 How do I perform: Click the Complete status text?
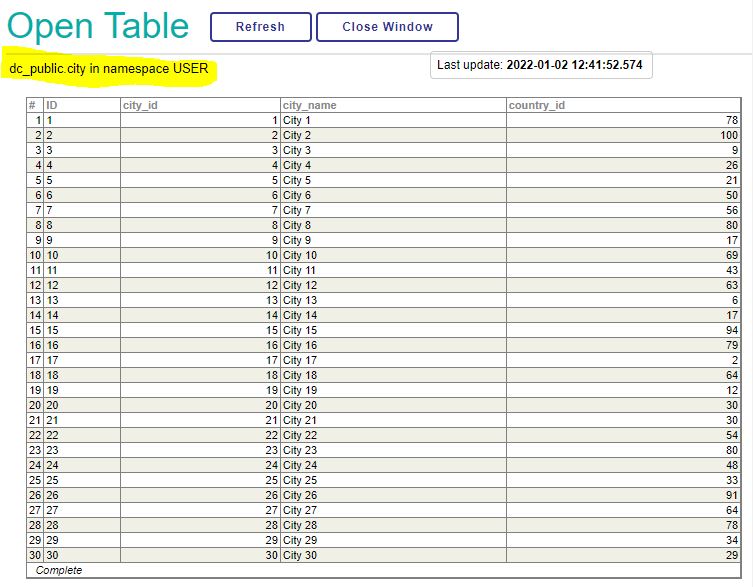click(x=59, y=570)
